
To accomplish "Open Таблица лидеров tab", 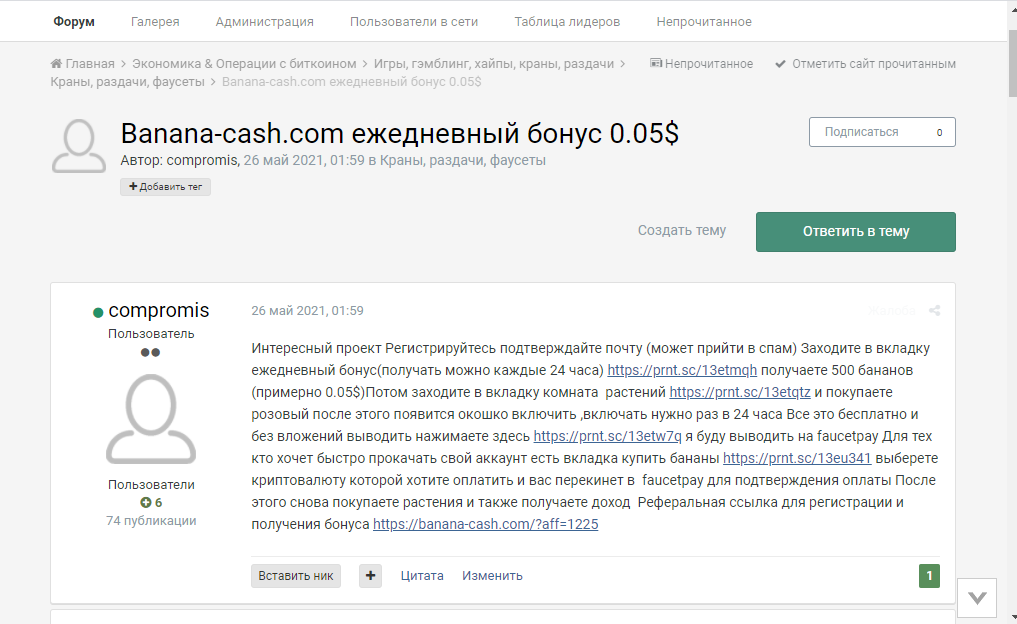I will pyautogui.click(x=567, y=21).
